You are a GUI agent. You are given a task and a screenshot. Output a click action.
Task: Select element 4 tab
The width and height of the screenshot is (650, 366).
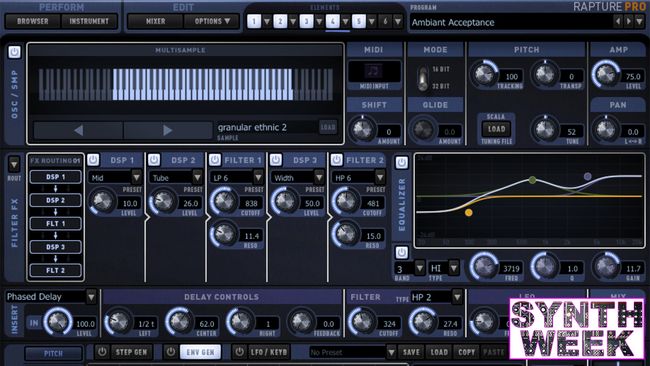pos(332,21)
